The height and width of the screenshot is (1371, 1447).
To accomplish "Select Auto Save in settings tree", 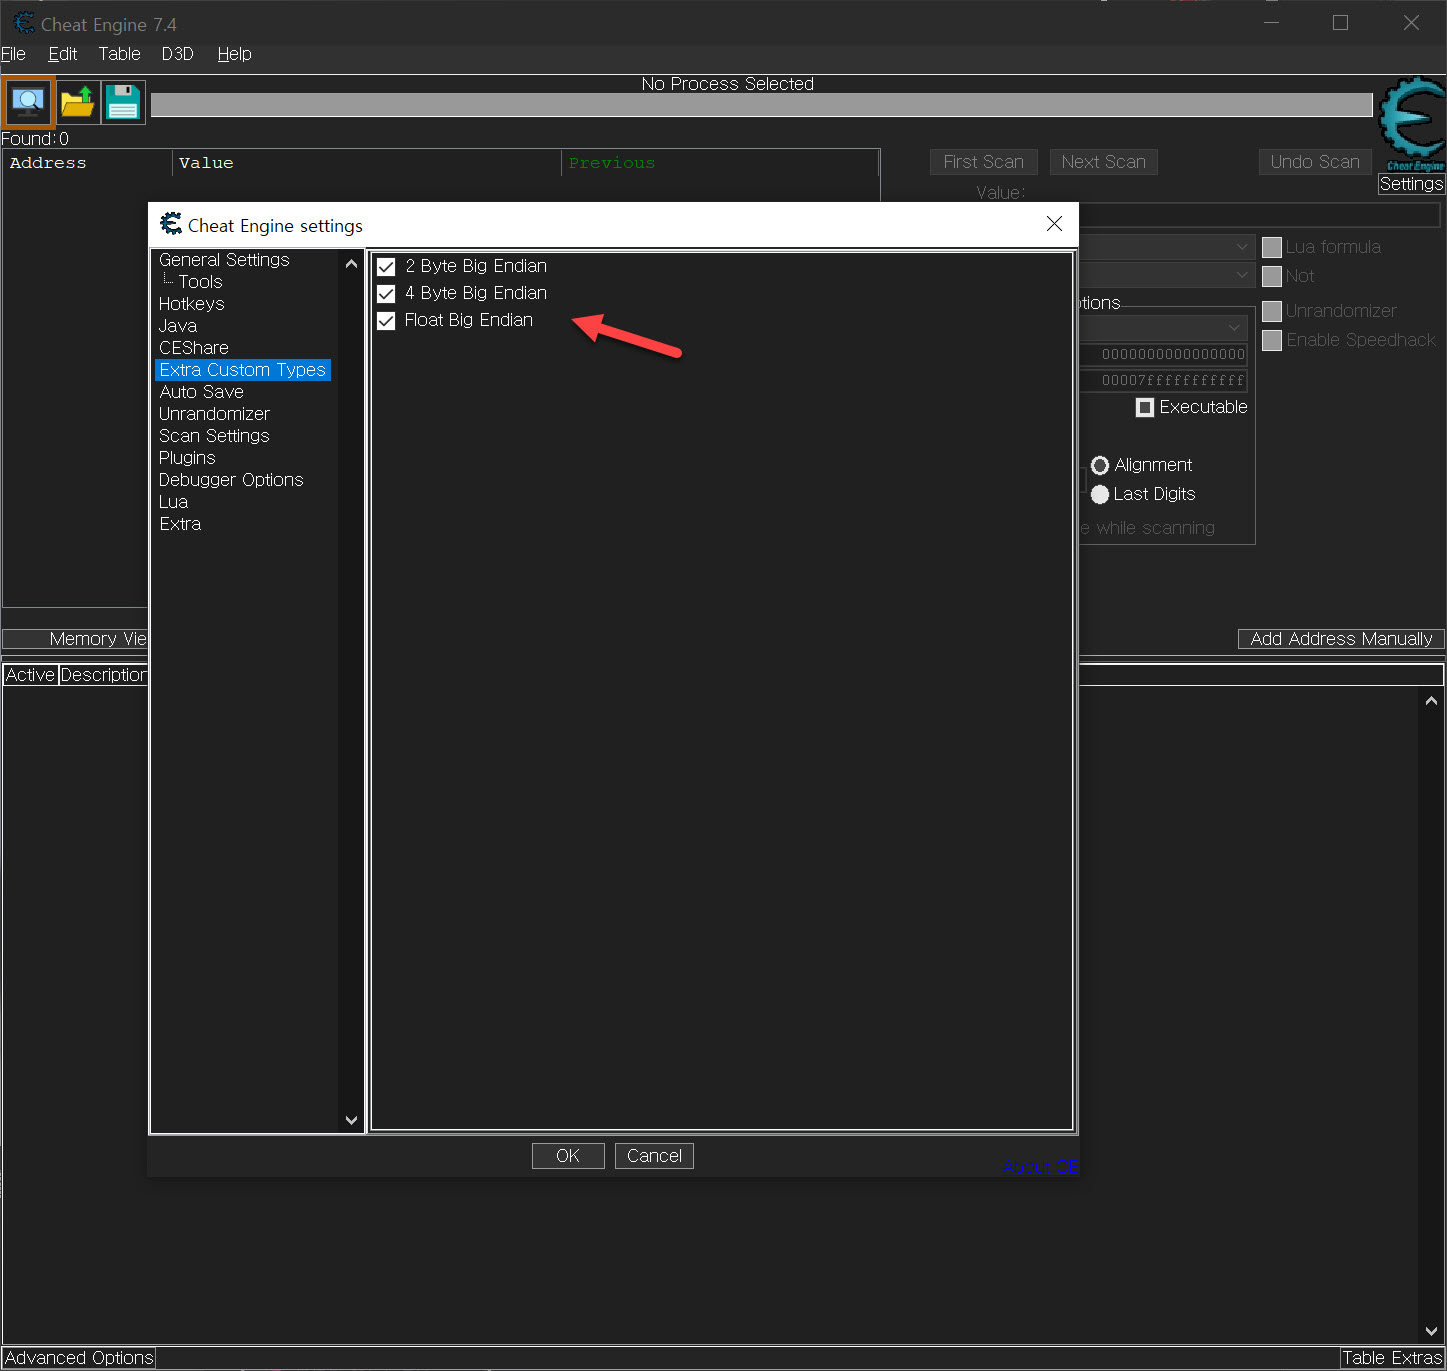I will [x=201, y=392].
